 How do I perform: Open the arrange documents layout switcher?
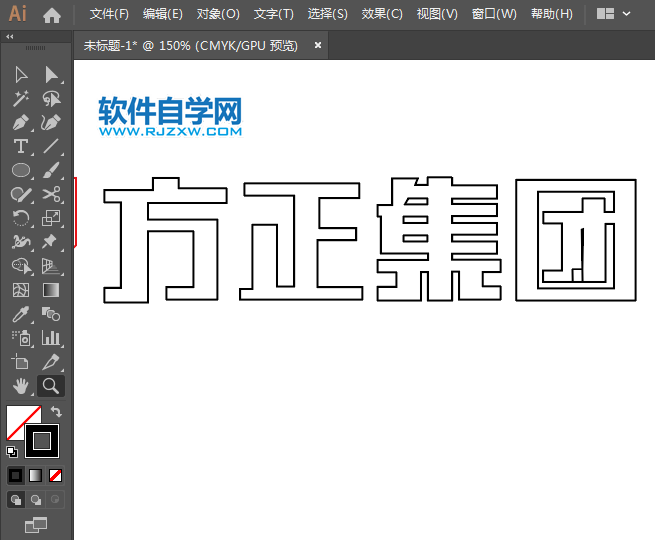(605, 14)
